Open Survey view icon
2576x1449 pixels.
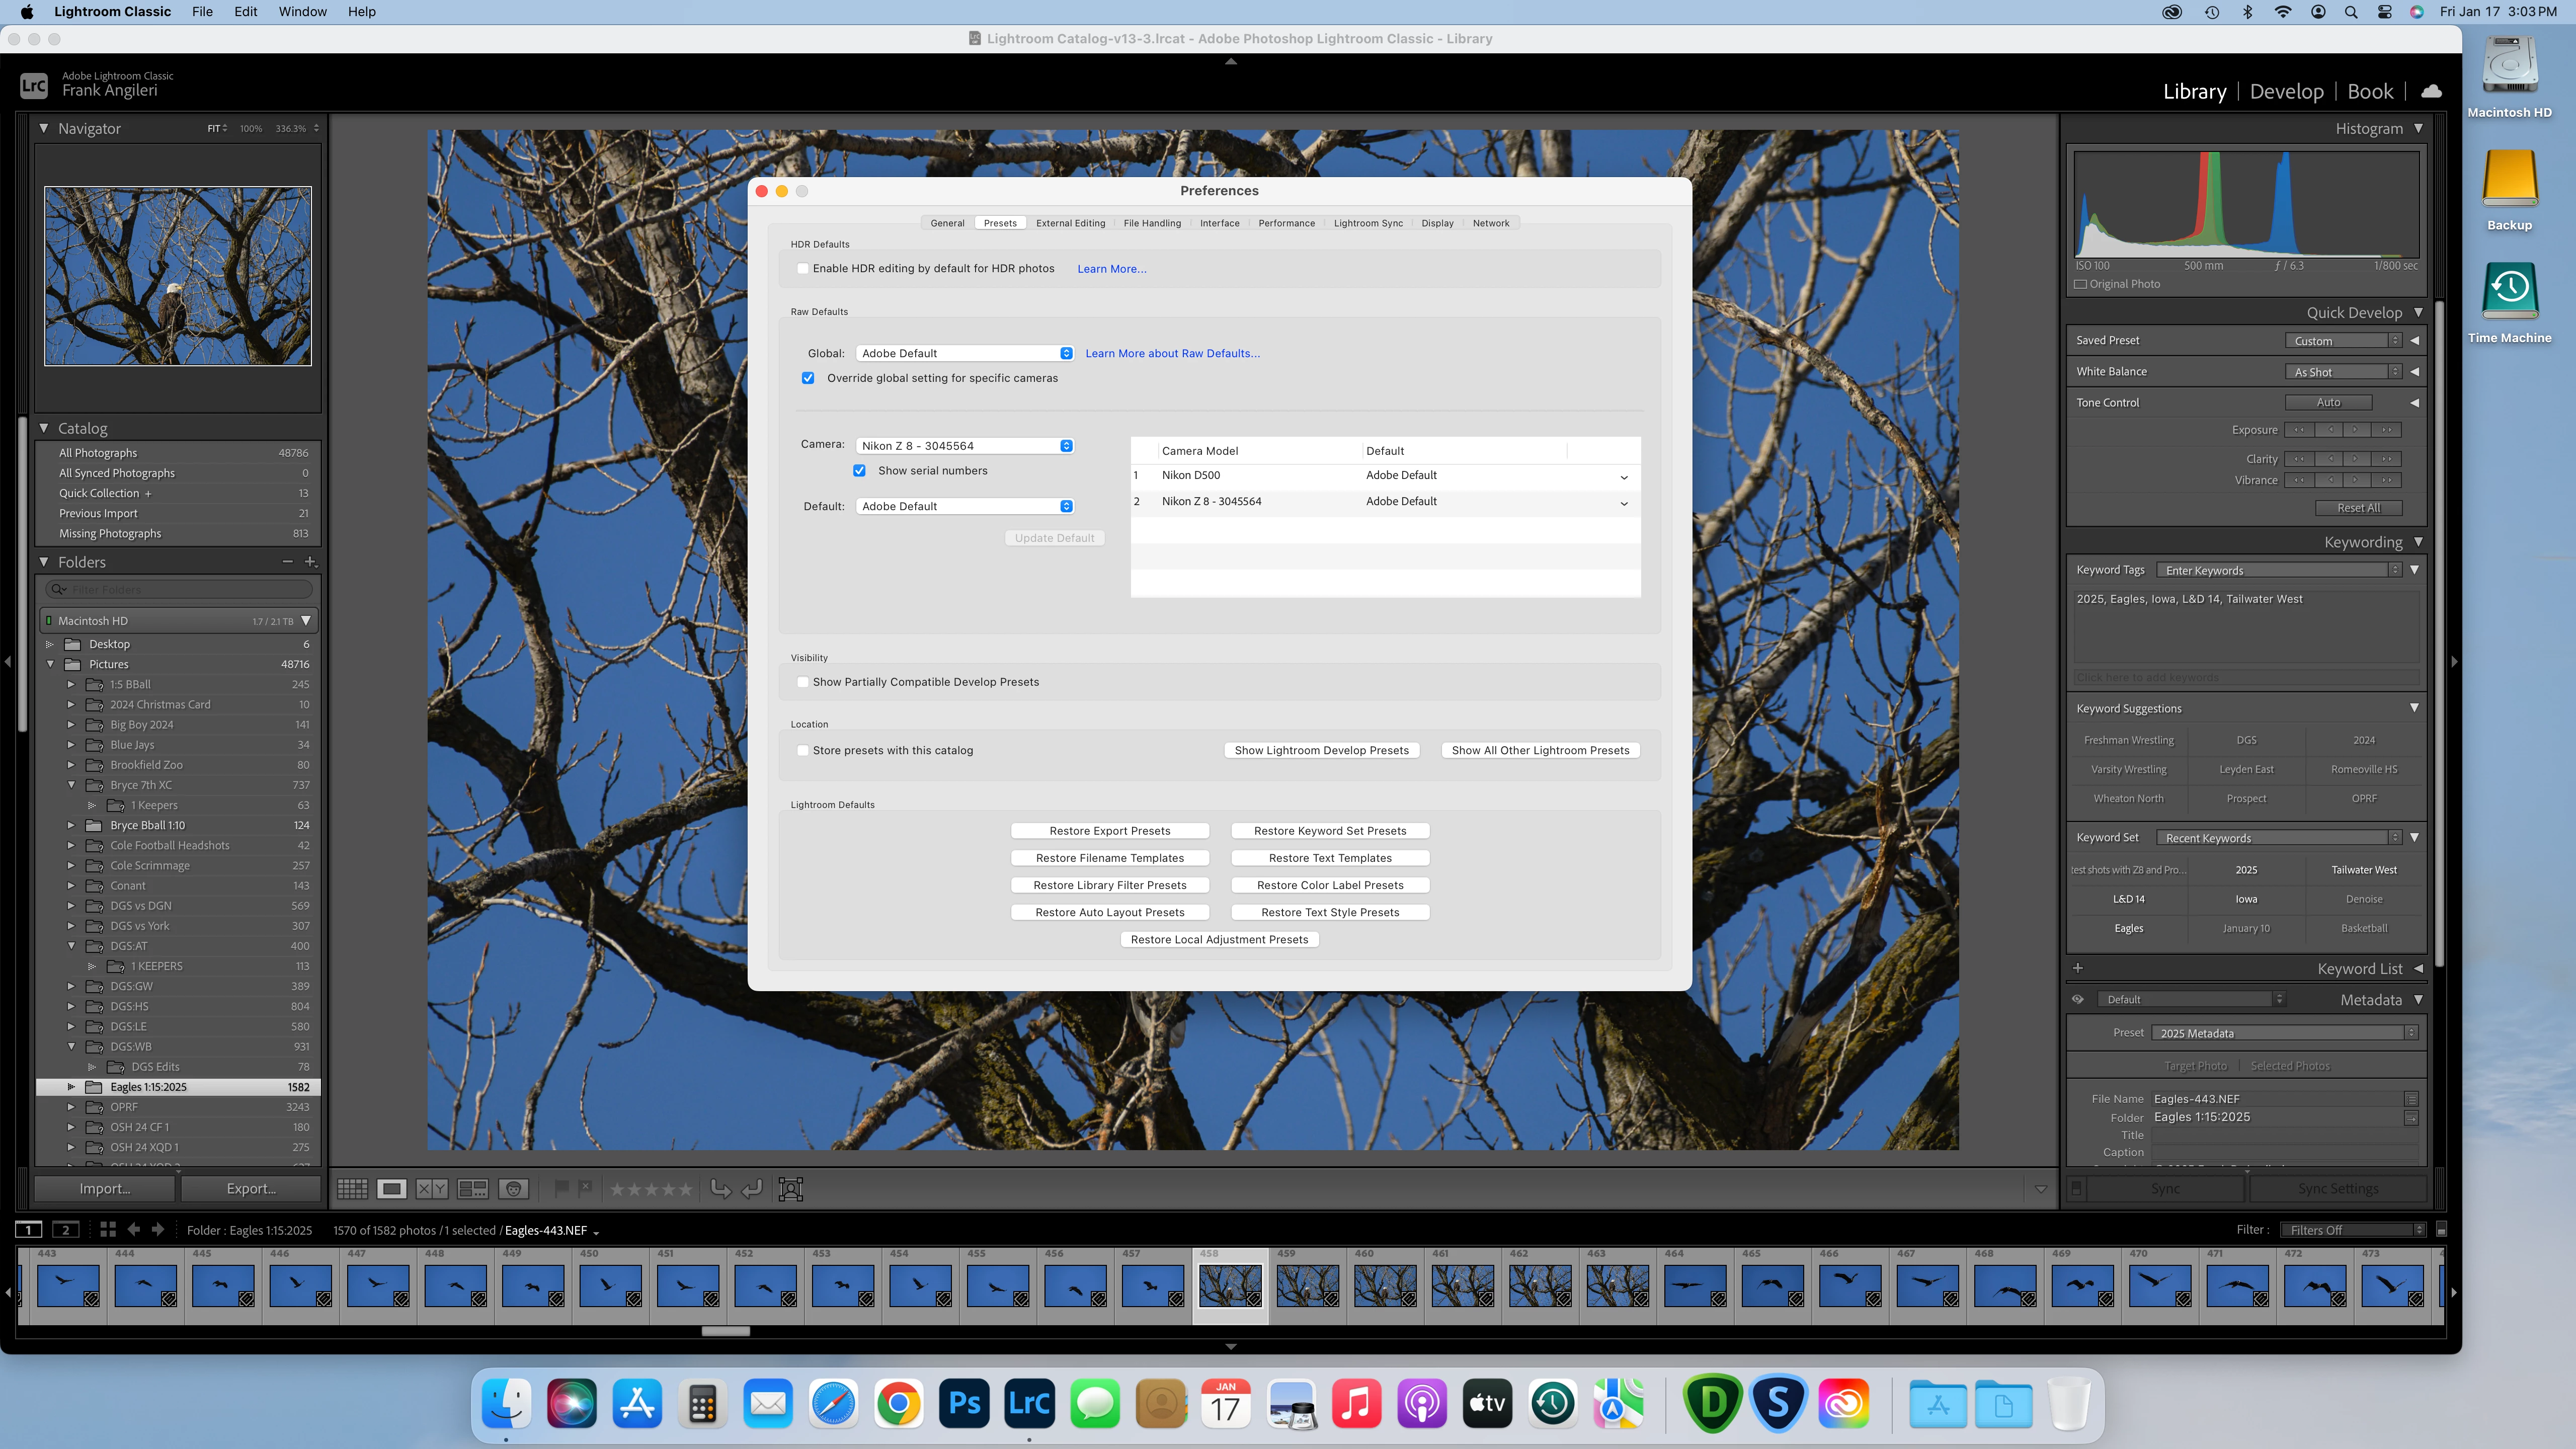coord(472,1189)
